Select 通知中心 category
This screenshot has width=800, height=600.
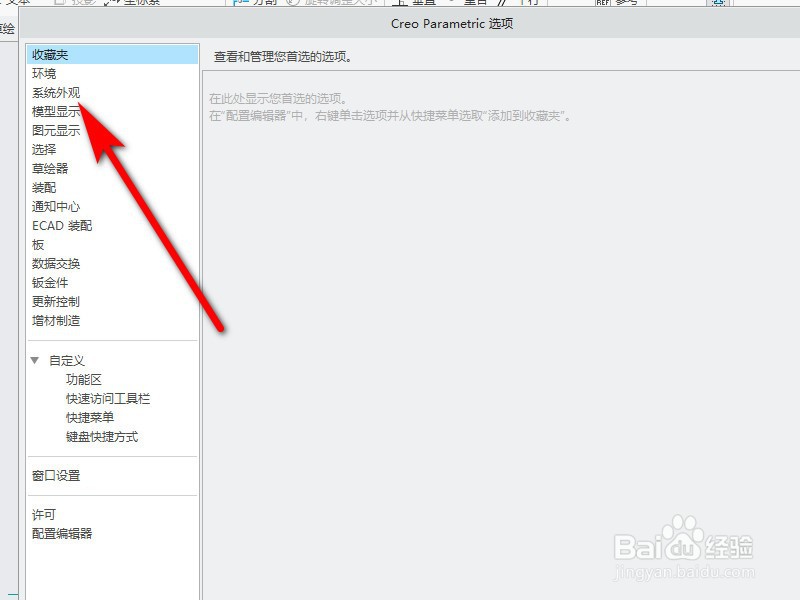pos(56,206)
